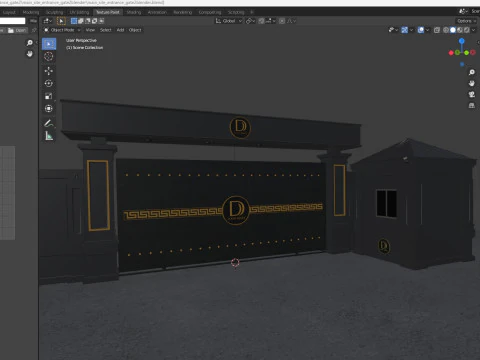Switch perspective/orthographic projection icon
This screenshot has height=360, width=480.
472,106
